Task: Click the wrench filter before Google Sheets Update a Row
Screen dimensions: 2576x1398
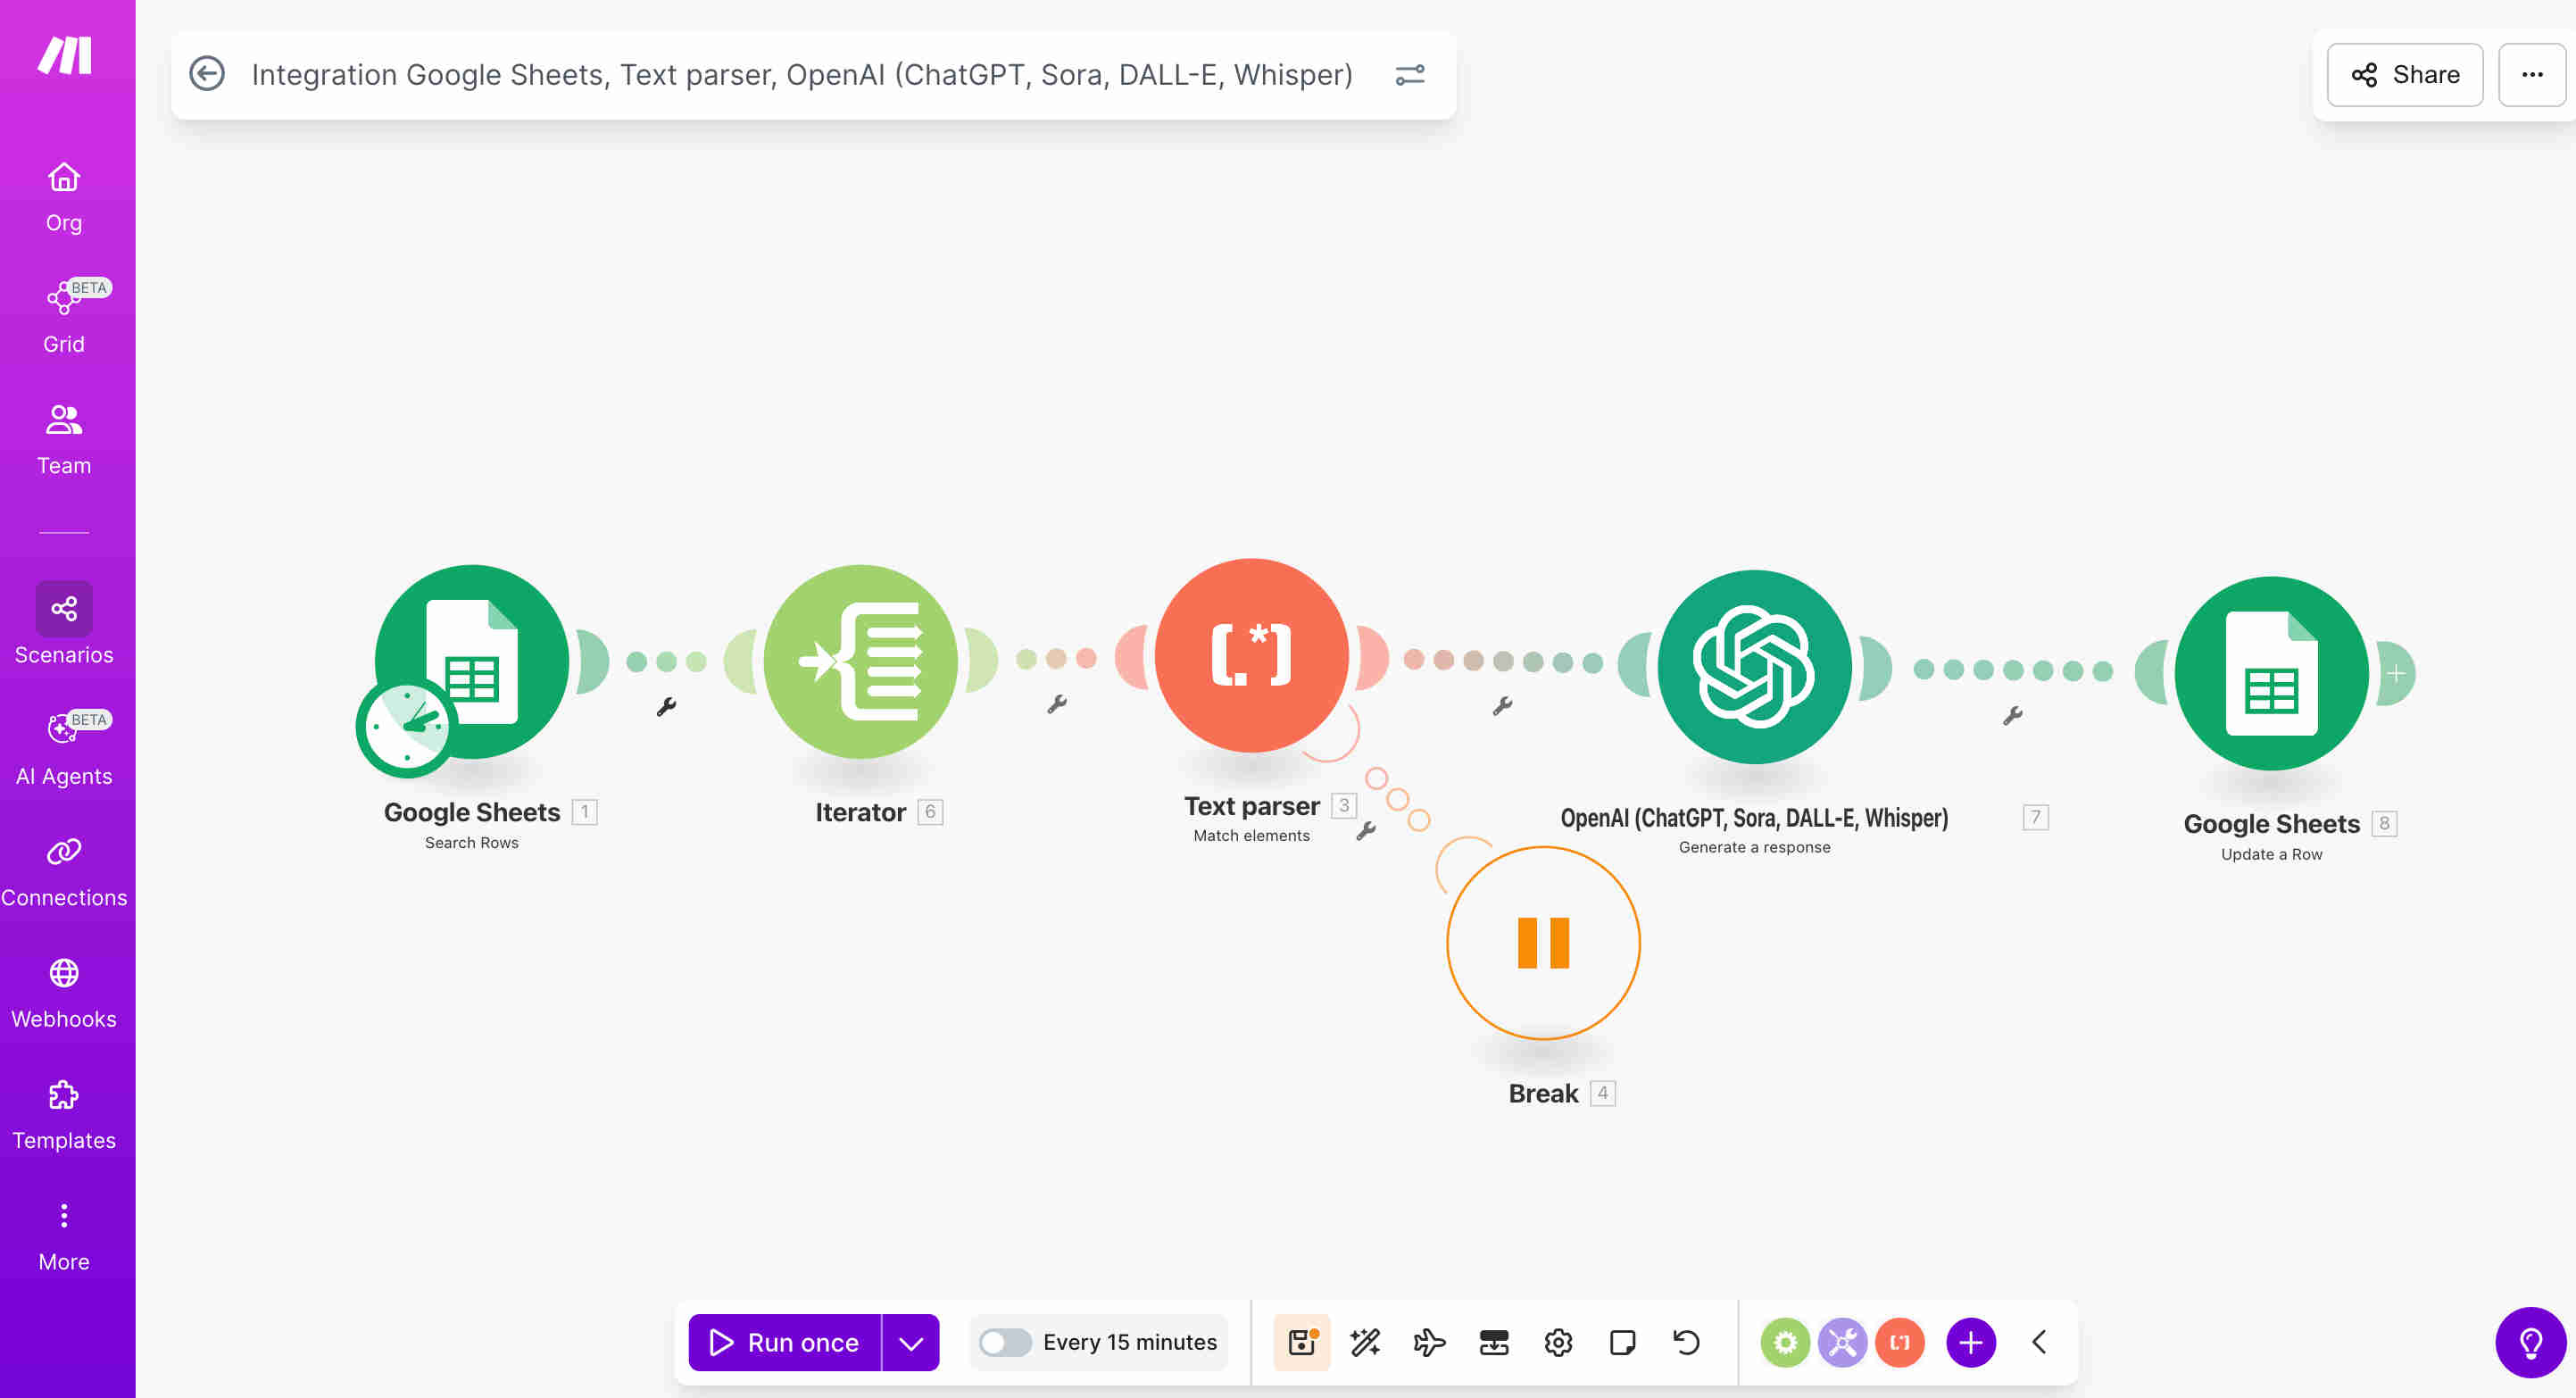Action: (2012, 715)
